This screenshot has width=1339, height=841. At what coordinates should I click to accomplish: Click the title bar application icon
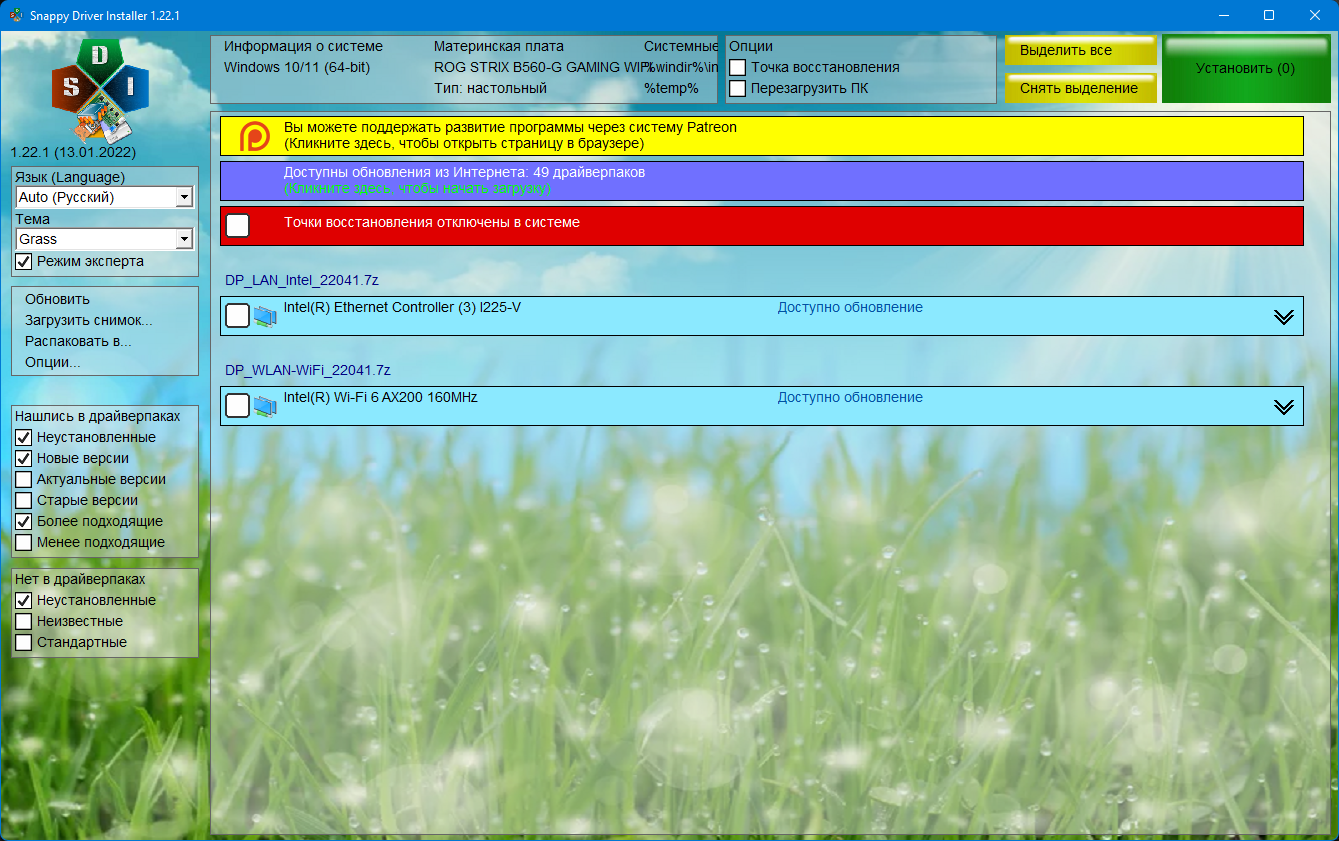click(16, 15)
